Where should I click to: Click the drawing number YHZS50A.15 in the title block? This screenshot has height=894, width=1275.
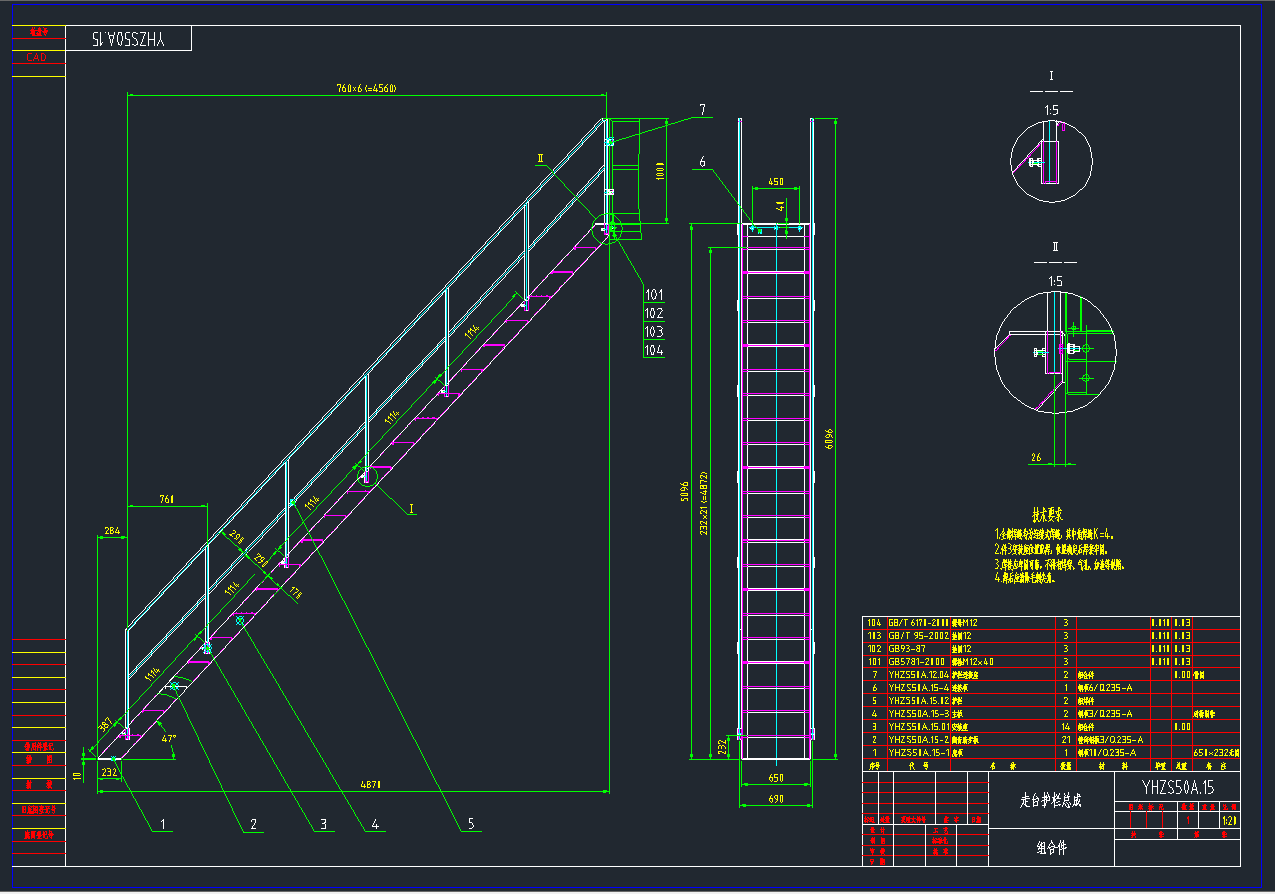[x=1178, y=788]
